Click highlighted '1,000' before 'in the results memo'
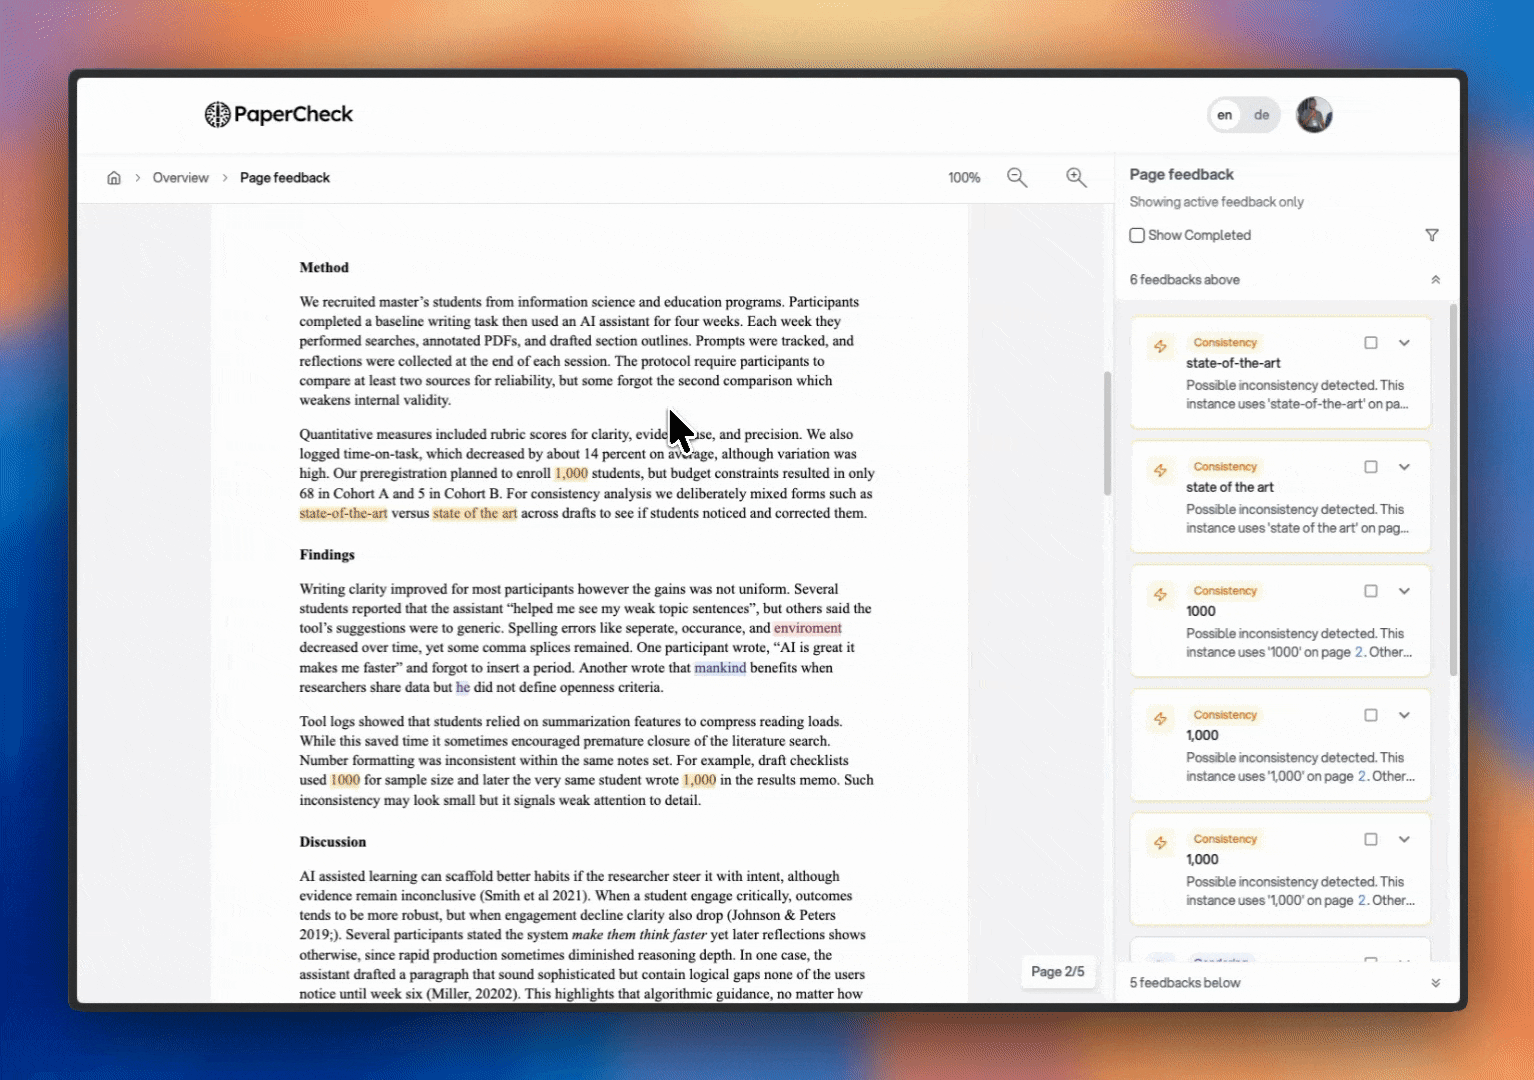 pos(699,781)
